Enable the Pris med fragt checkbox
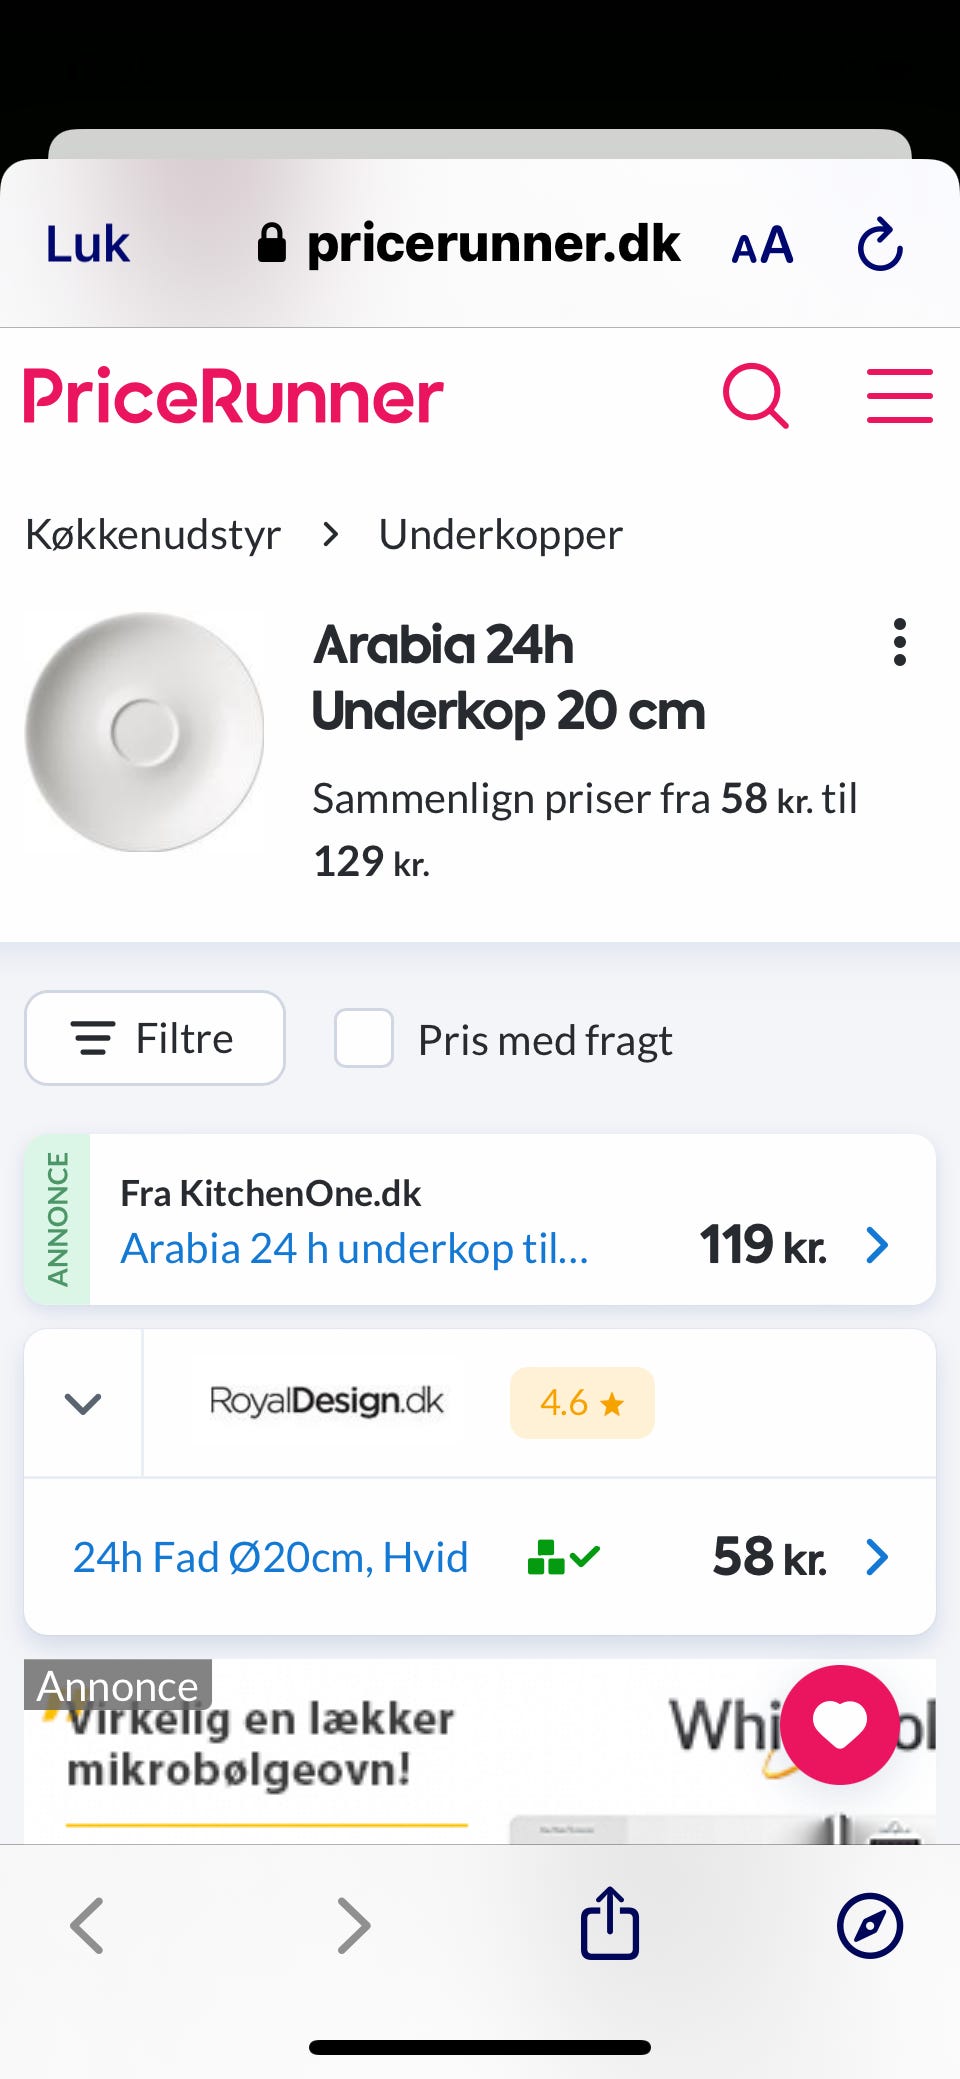This screenshot has height=2079, width=960. (364, 1039)
